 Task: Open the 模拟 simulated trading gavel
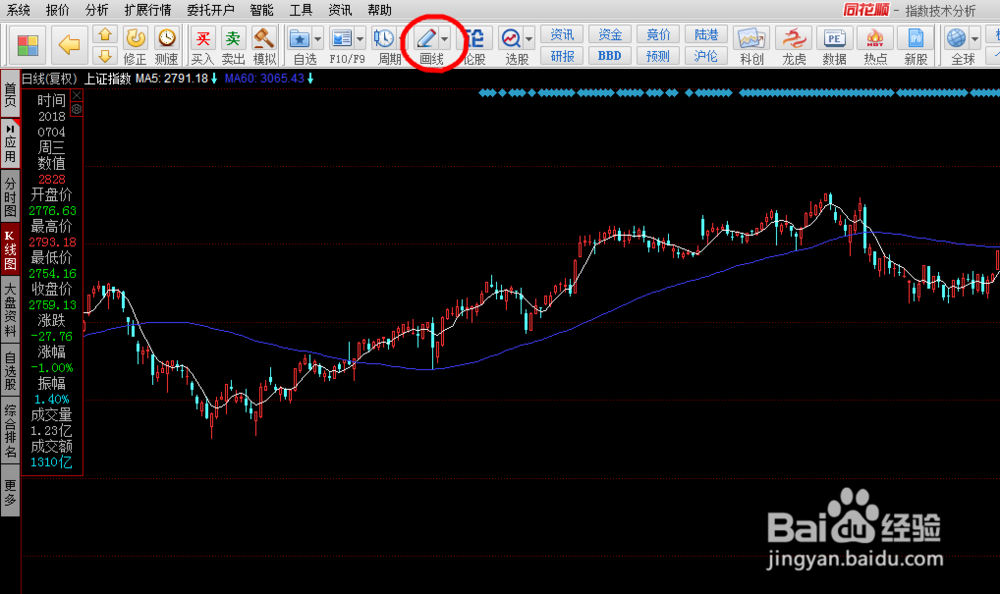[264, 46]
